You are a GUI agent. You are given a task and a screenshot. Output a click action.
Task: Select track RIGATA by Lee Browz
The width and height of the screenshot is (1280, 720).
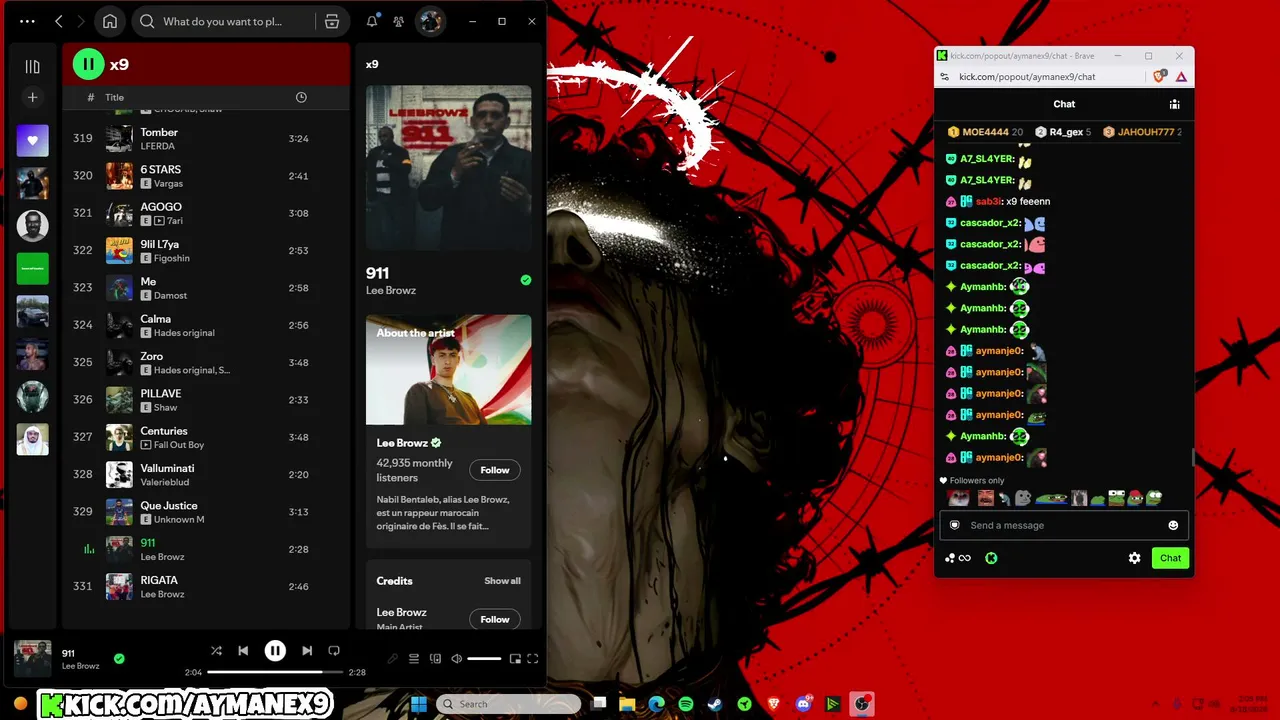pos(206,586)
